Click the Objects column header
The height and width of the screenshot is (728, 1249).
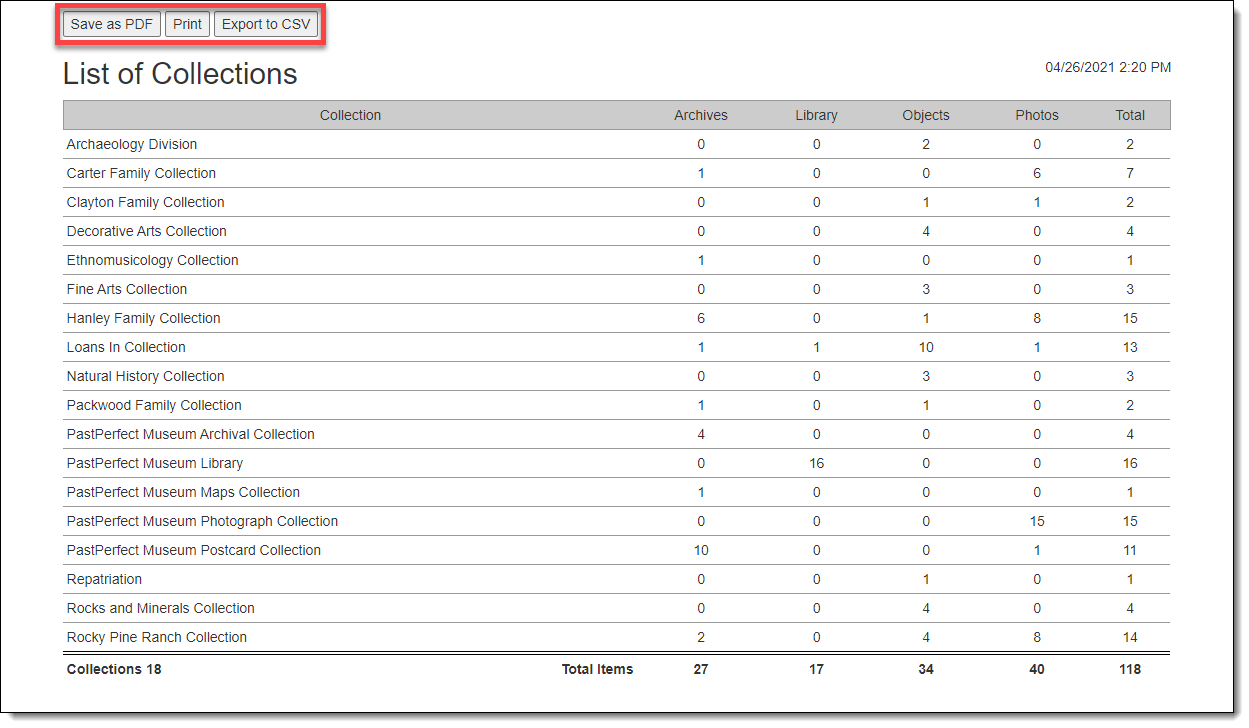tap(925, 115)
